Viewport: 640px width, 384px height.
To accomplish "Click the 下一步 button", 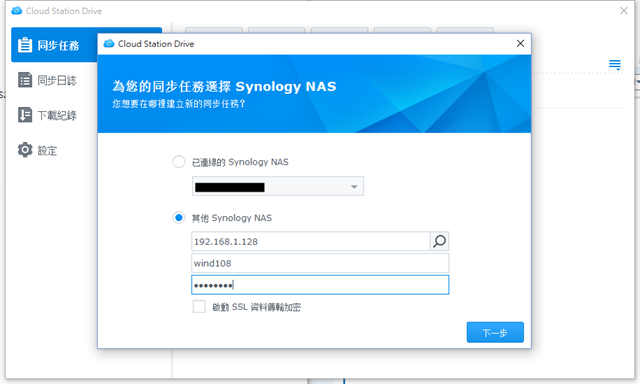I will 495,332.
